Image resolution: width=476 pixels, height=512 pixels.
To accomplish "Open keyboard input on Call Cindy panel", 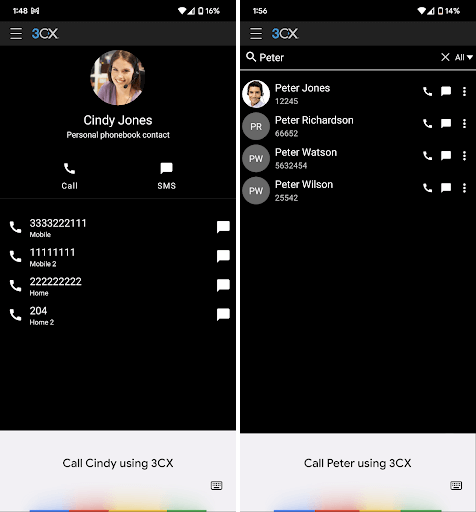I will pos(216,485).
